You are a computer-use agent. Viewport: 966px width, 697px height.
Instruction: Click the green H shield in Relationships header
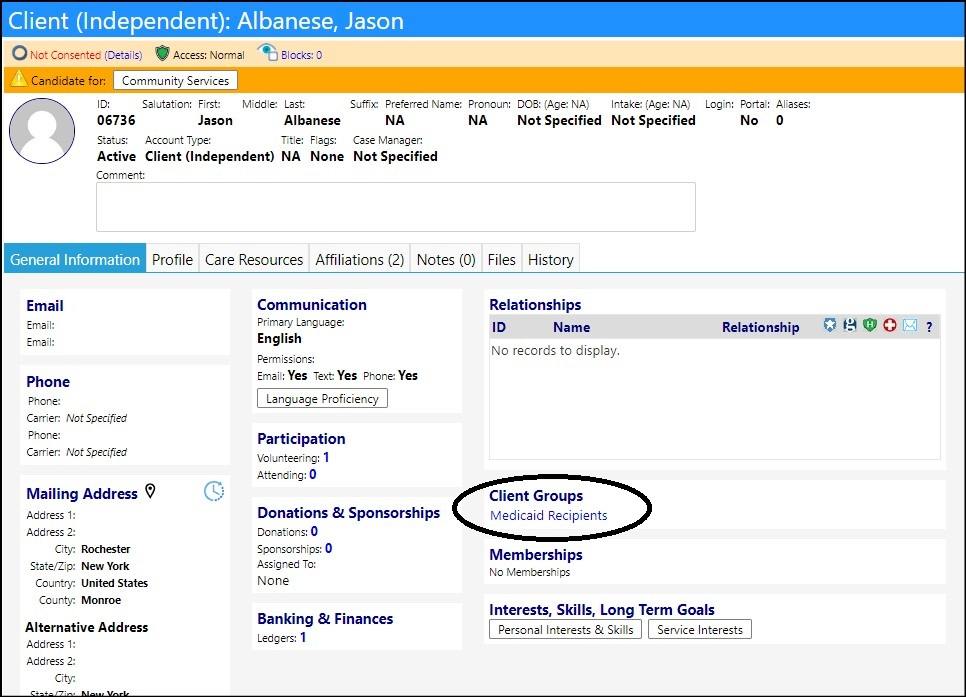point(869,325)
